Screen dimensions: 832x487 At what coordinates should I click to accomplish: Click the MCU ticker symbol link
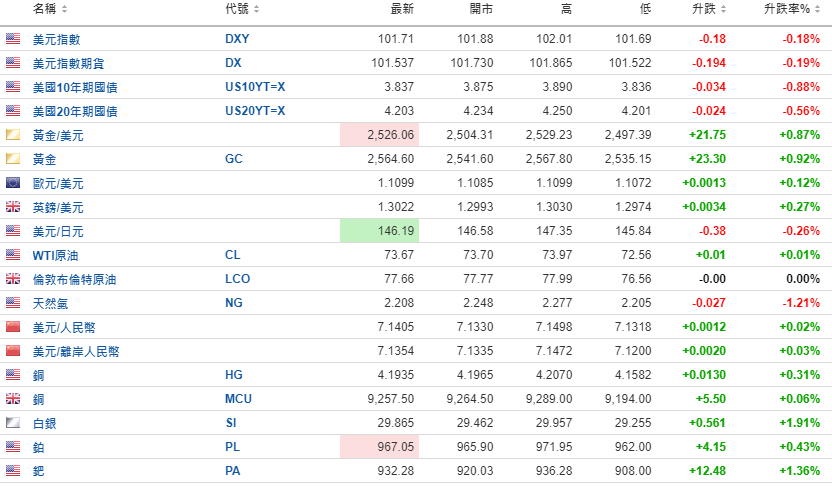tap(238, 399)
